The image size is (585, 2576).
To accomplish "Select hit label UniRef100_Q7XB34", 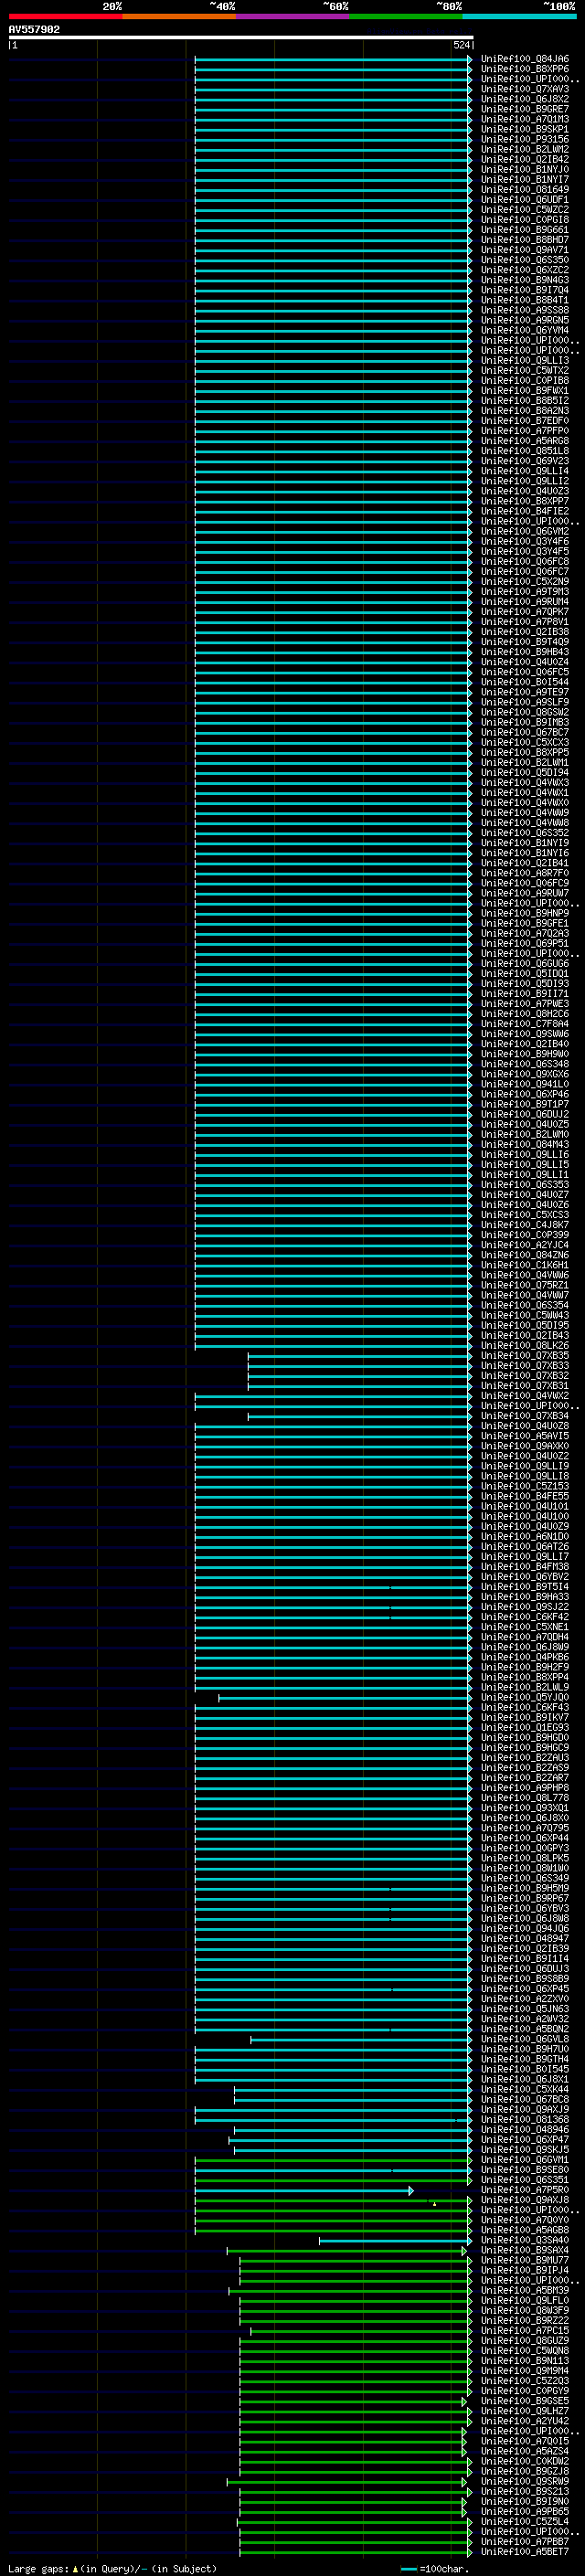I will [525, 1415].
